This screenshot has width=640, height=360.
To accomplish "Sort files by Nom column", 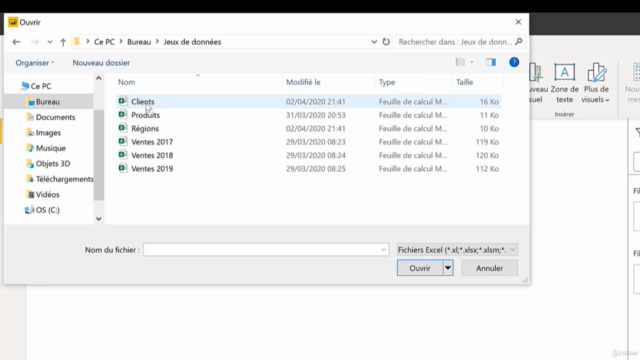I will [127, 82].
